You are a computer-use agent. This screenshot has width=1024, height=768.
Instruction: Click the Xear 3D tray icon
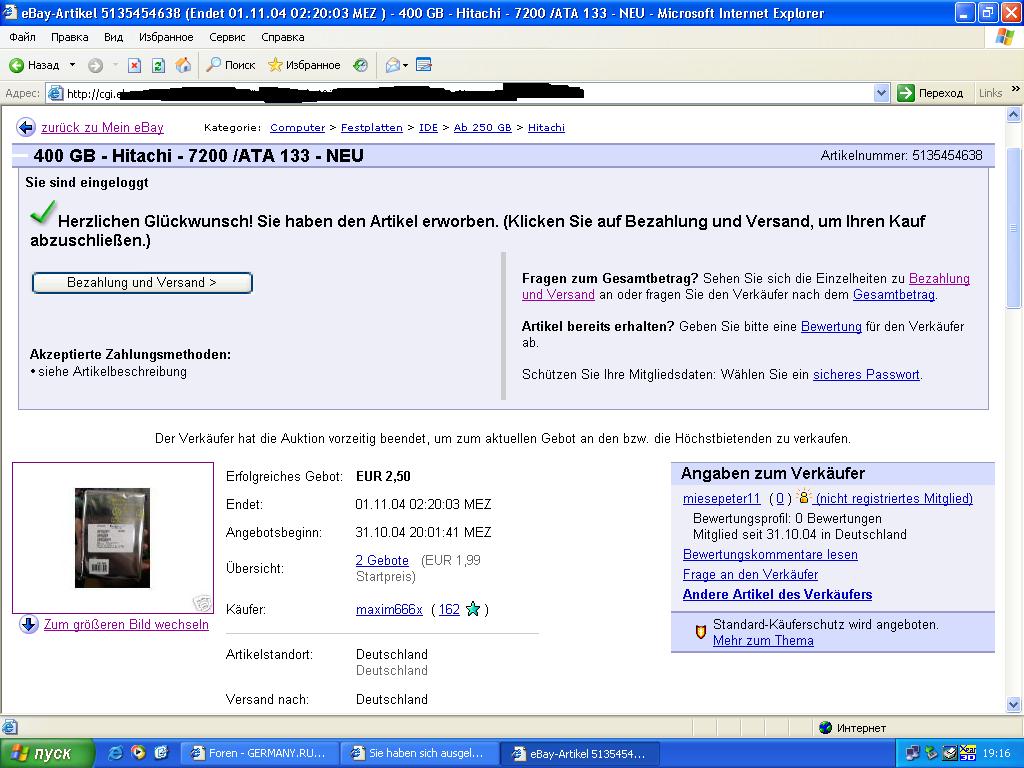click(968, 753)
